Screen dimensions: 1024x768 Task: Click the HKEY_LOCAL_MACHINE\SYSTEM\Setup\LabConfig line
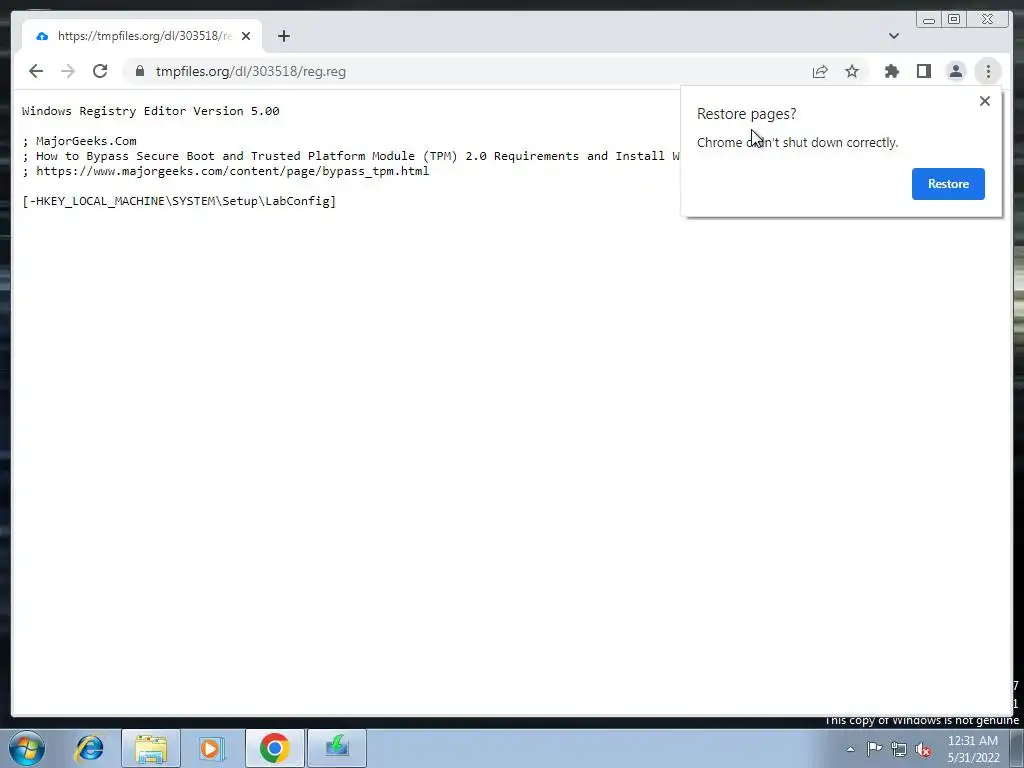[x=179, y=201]
